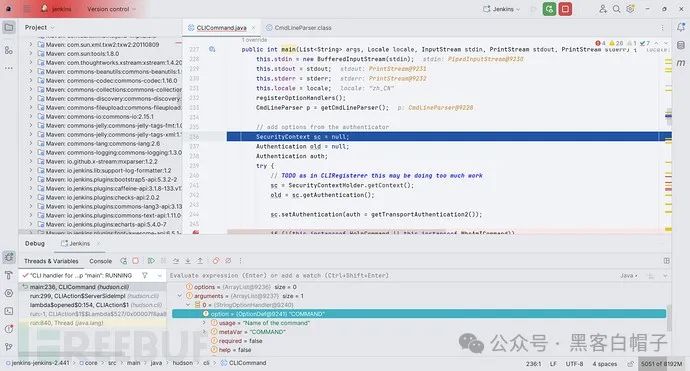The height and width of the screenshot is (371, 690).
Task: Open editor tabs options three-dots menu
Action: pyautogui.click(x=662, y=28)
